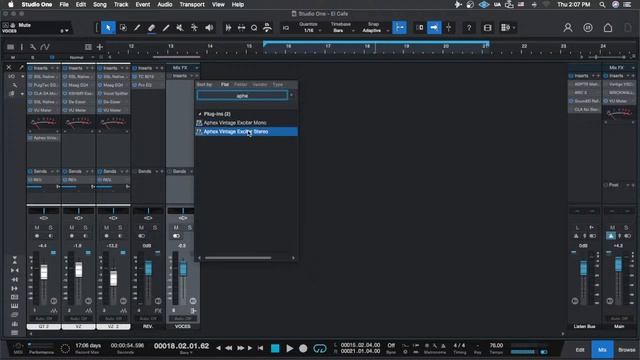This screenshot has height=360, width=640.
Task: Close the mixer with the X icon
Action: (x=9, y=67)
